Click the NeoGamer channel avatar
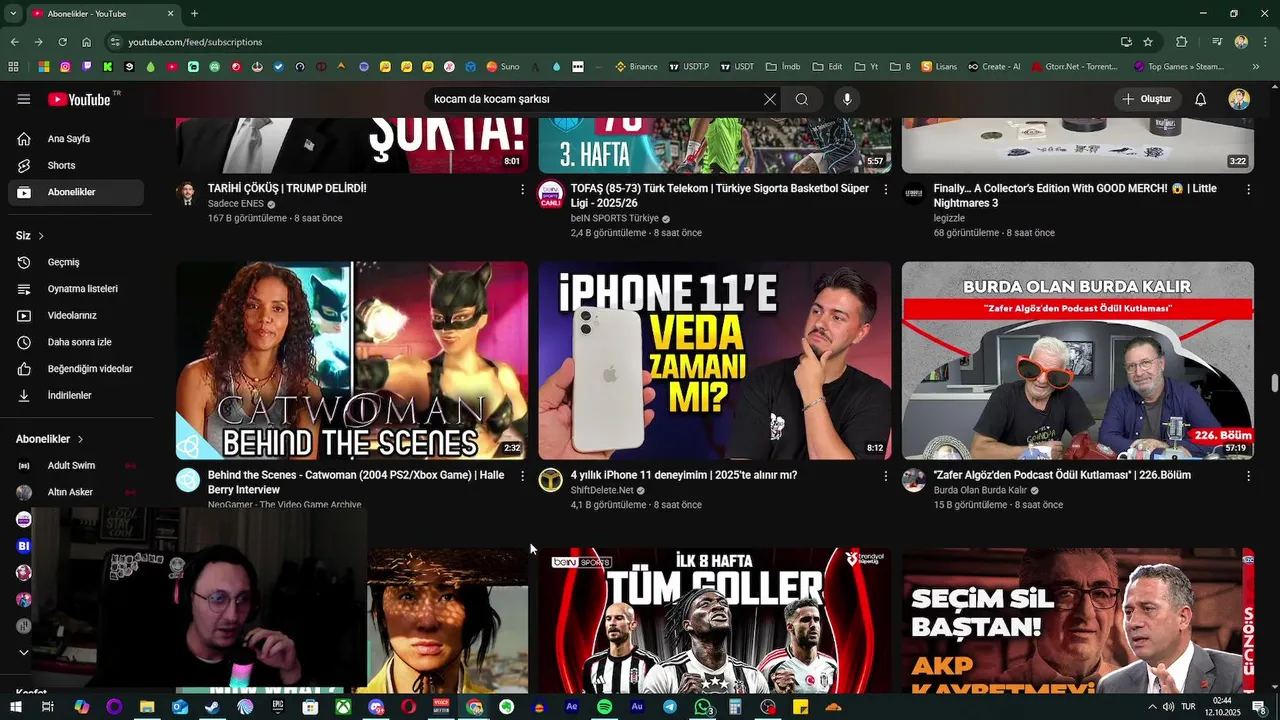Viewport: 1280px width, 720px height. (188, 480)
